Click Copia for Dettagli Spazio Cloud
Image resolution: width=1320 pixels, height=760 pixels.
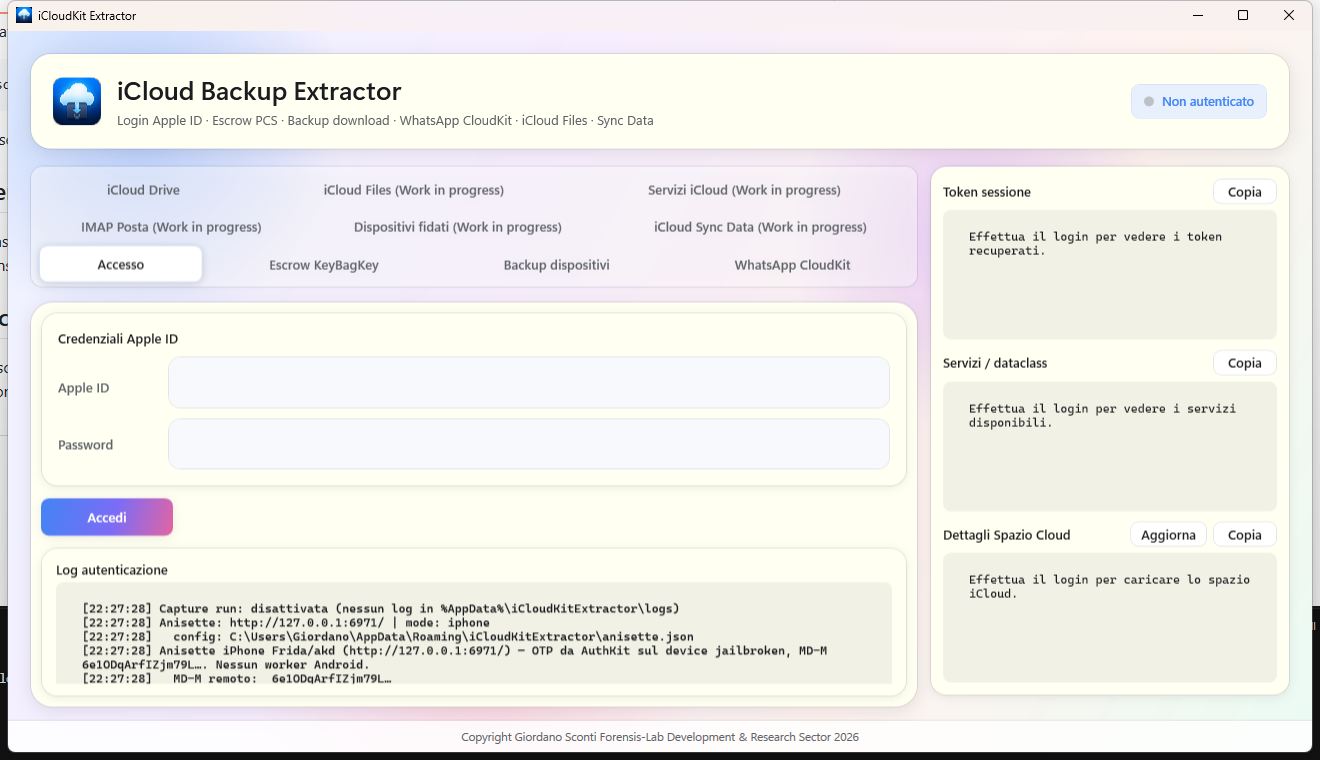click(x=1245, y=535)
